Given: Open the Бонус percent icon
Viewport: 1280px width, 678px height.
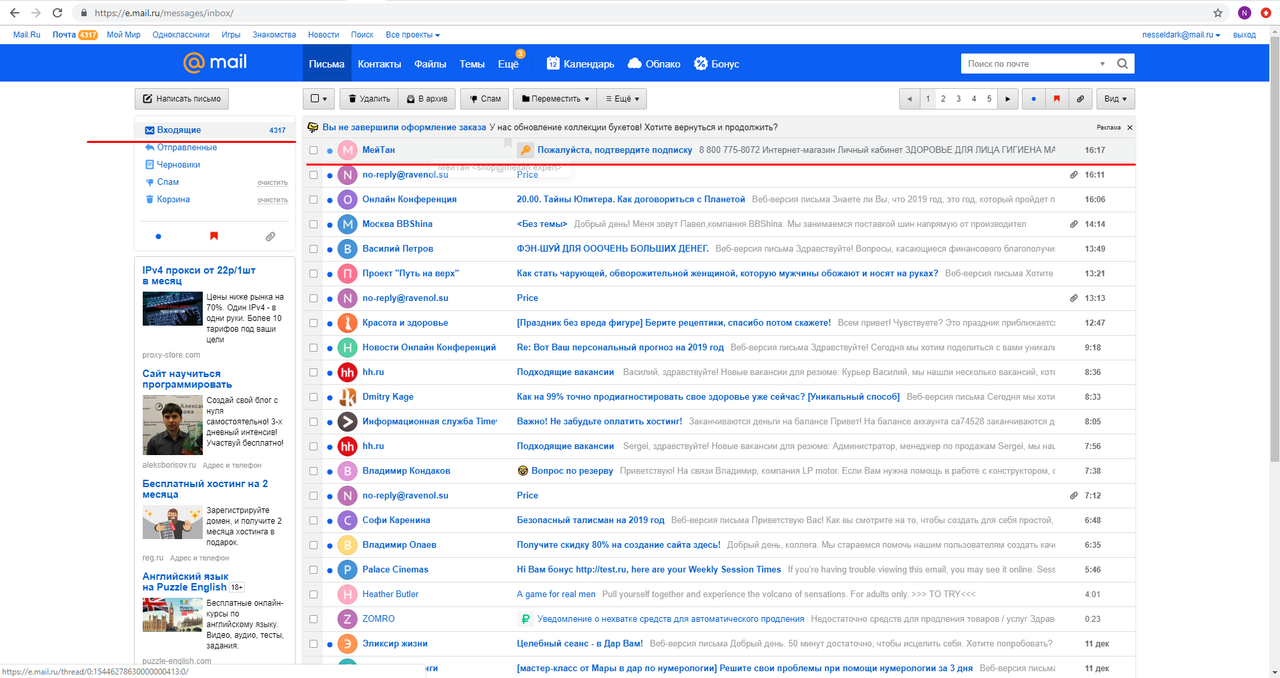Looking at the screenshot, I should point(701,64).
